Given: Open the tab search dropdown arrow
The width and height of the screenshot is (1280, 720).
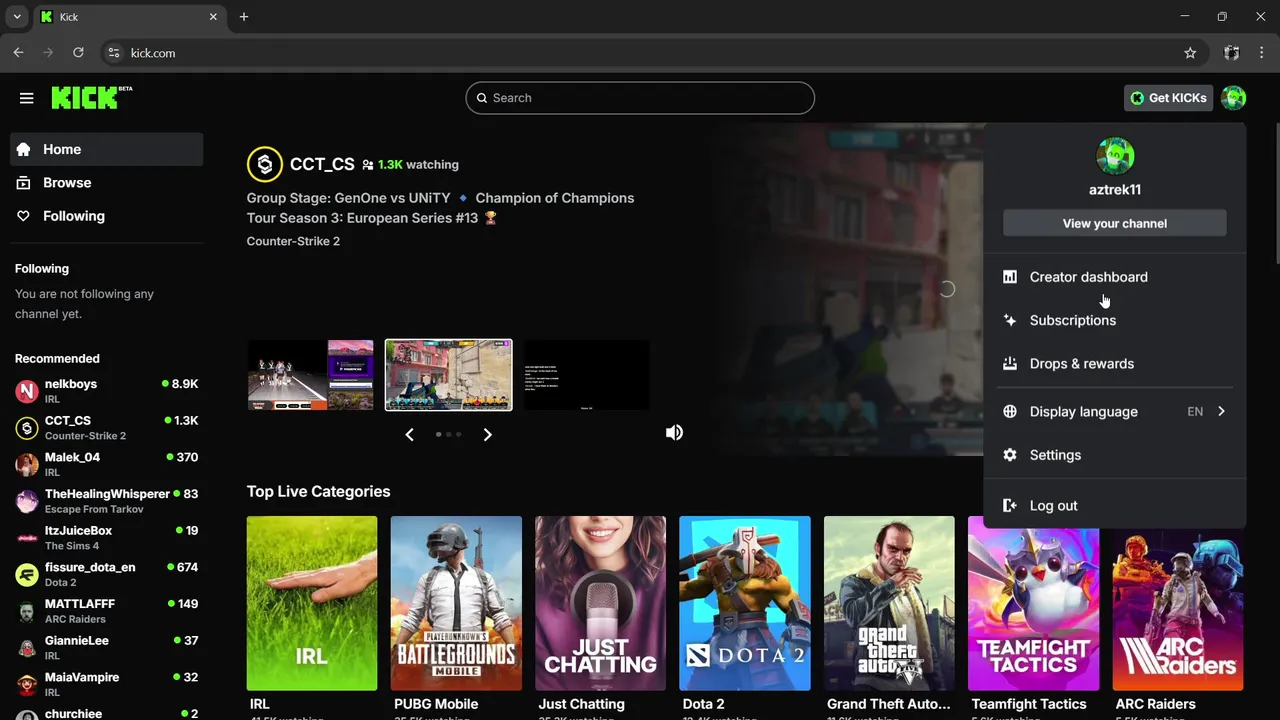Looking at the screenshot, I should [17, 17].
